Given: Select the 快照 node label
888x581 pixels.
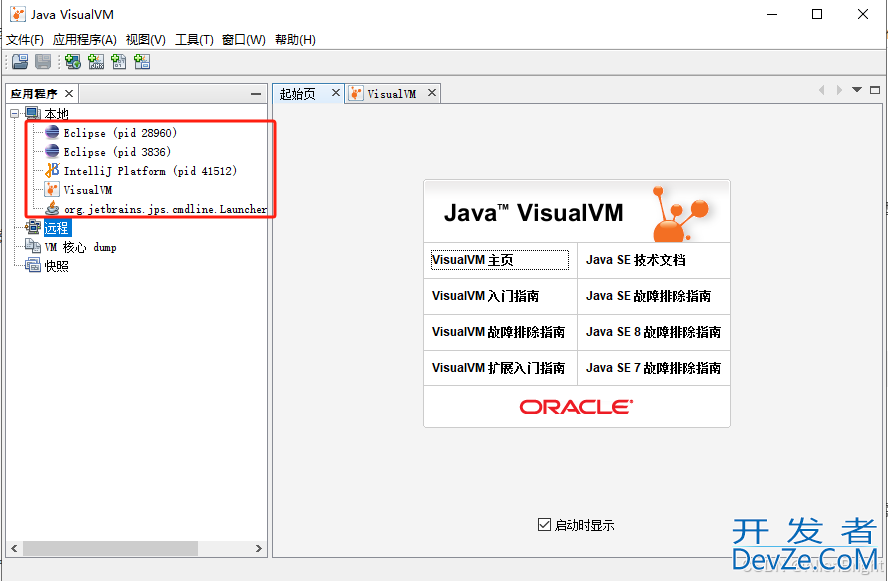Looking at the screenshot, I should click(x=57, y=266).
